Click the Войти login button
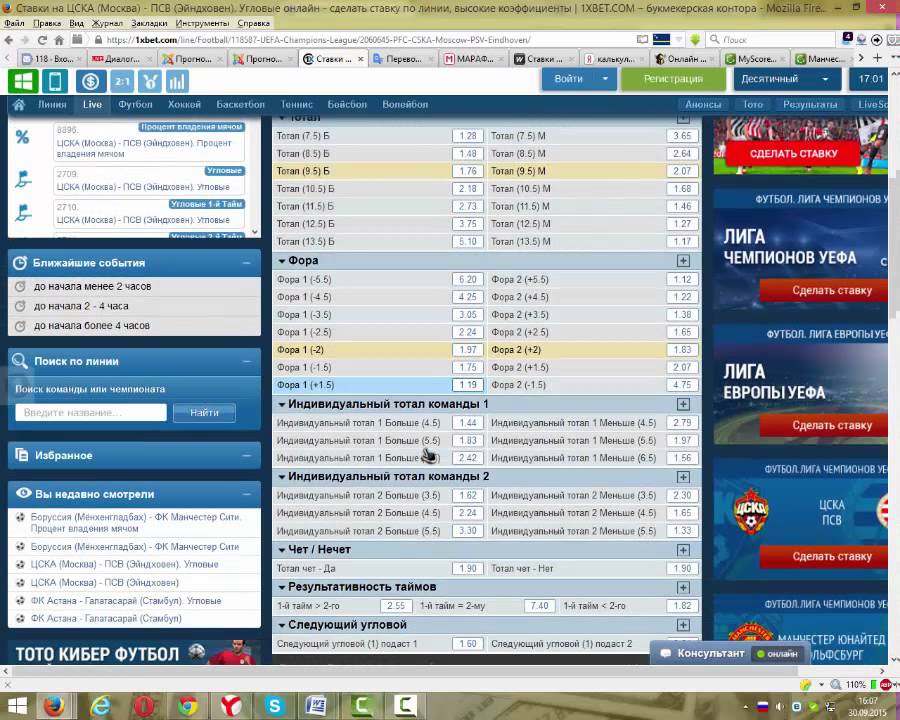900x720 pixels. point(568,79)
